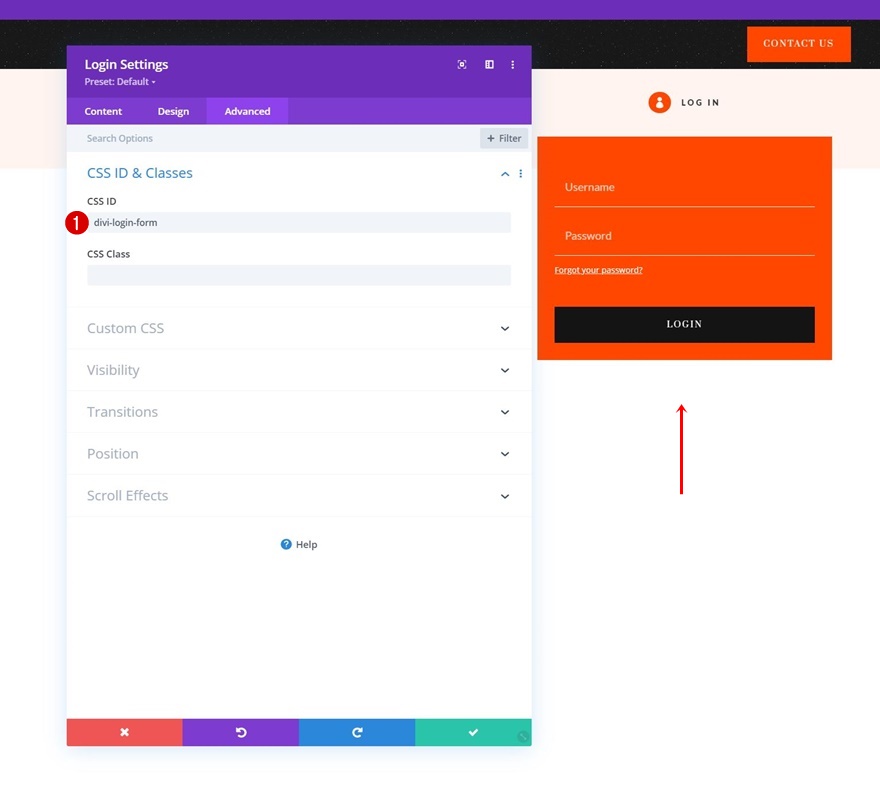Click the black Login button
This screenshot has height=797, width=880.
(684, 324)
